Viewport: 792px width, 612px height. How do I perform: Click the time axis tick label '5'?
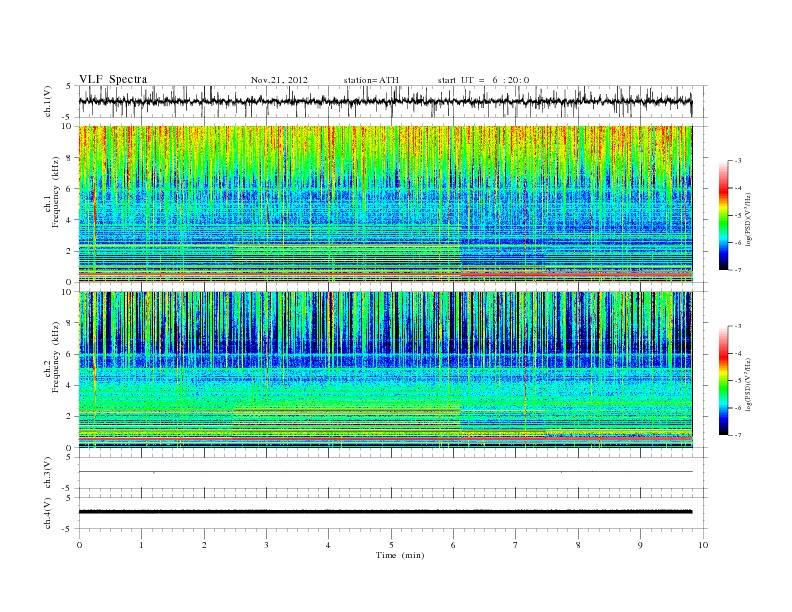pyautogui.click(x=391, y=545)
